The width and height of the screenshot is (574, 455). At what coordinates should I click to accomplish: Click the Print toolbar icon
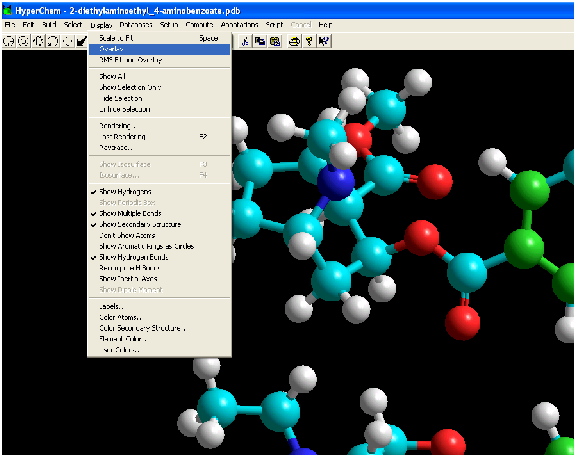coord(294,41)
